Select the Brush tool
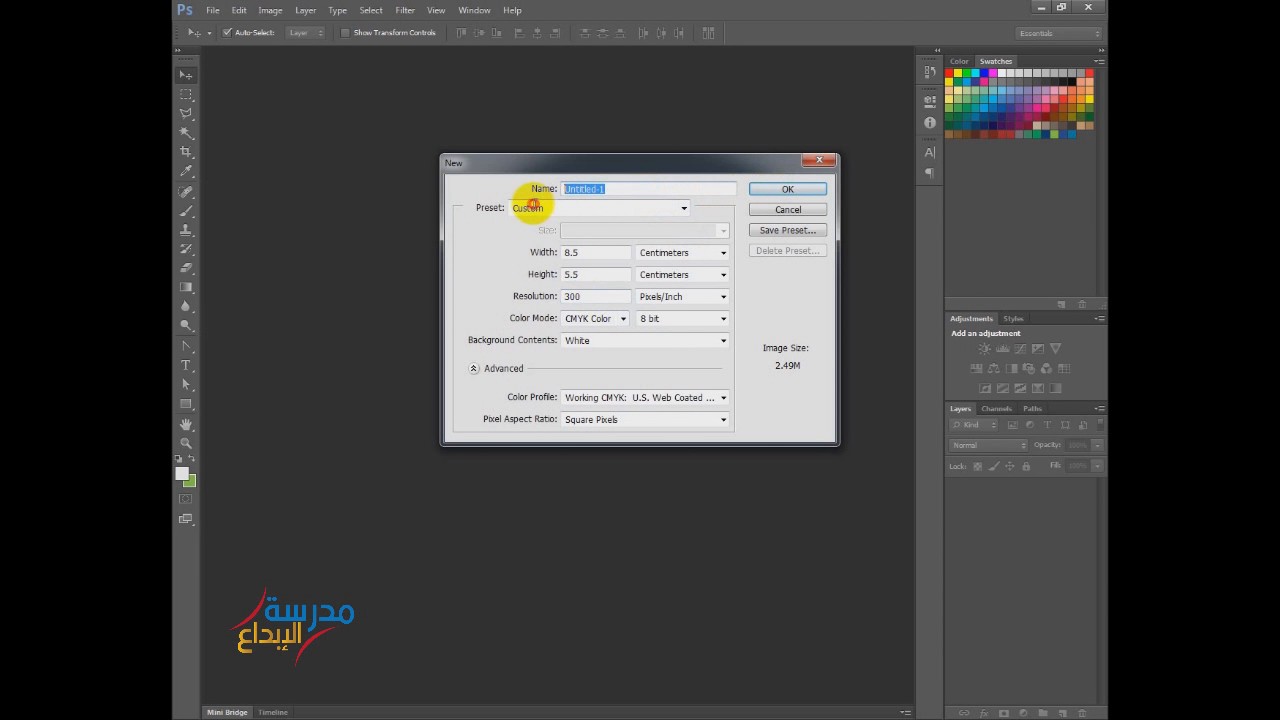Screen dimensions: 1280x720 (186, 210)
